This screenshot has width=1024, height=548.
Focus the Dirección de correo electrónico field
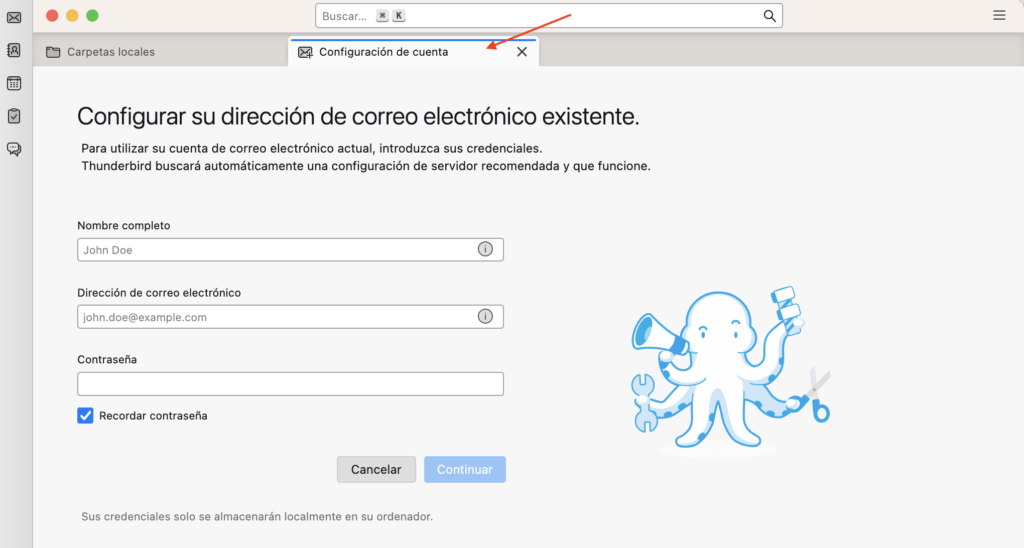point(290,317)
